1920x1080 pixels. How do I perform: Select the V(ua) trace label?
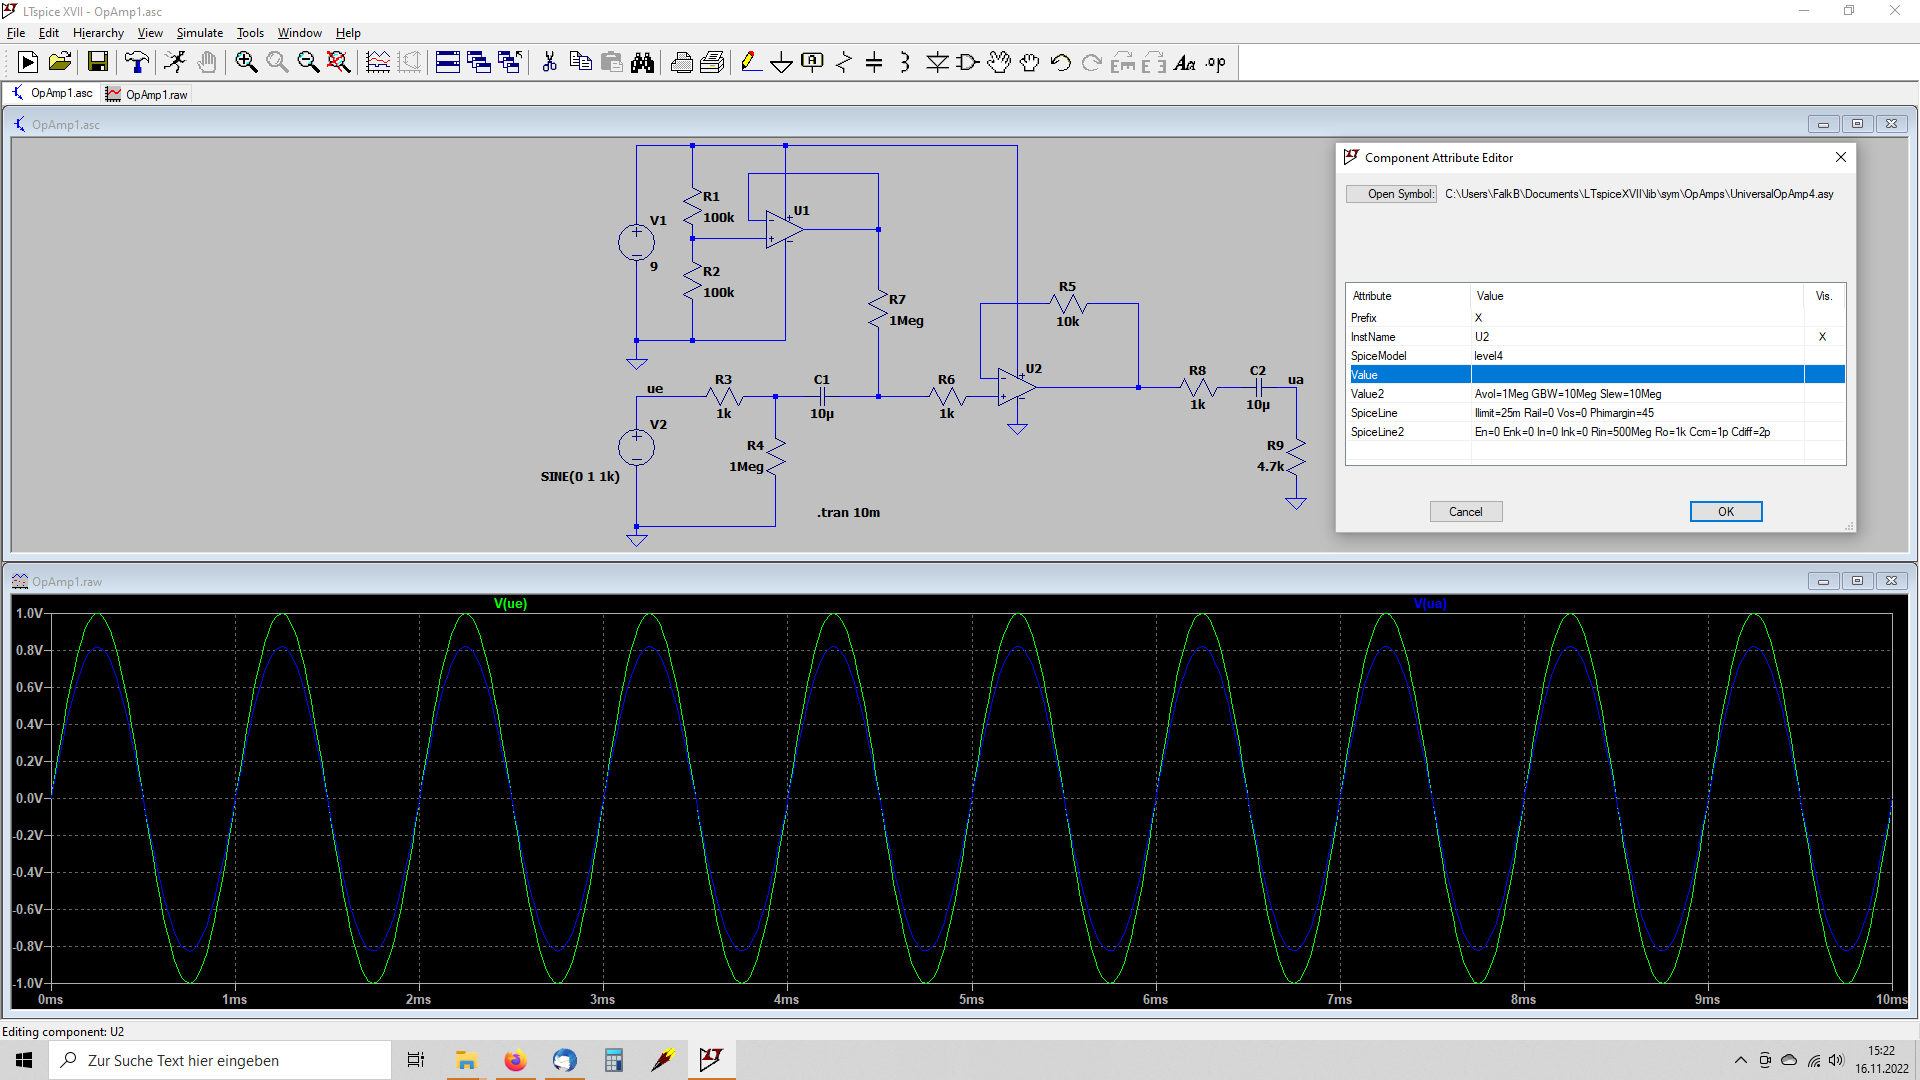point(1430,603)
